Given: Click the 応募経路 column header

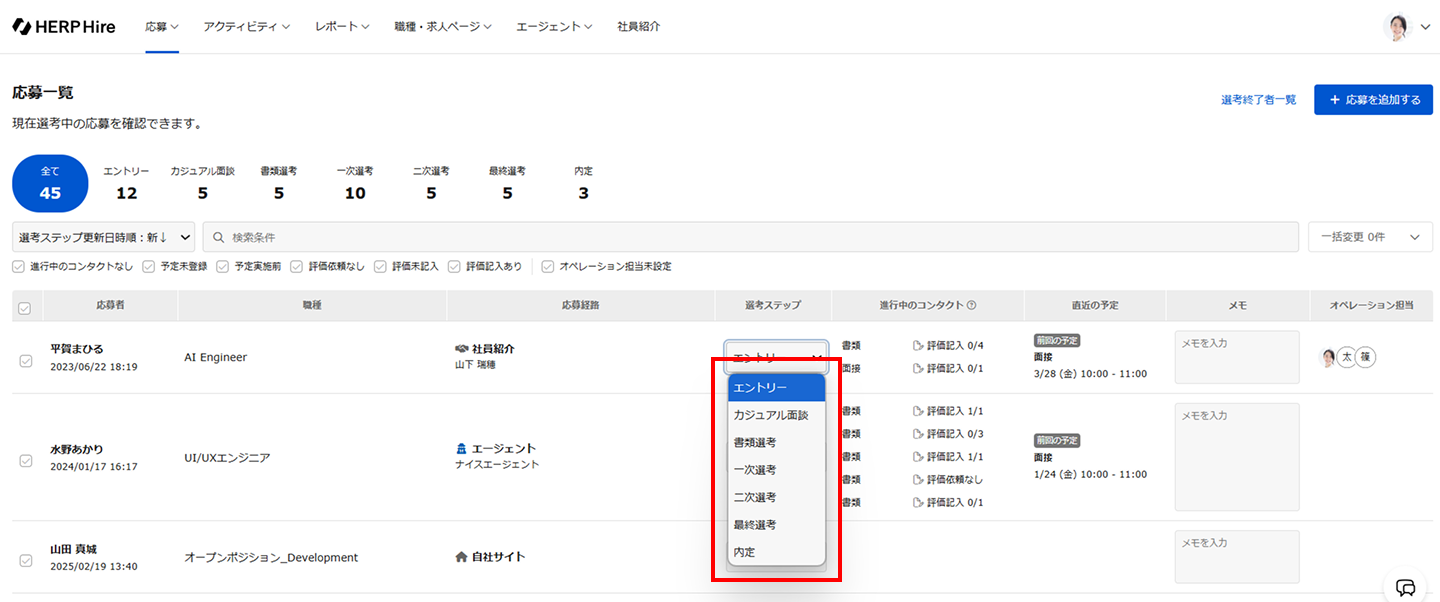Looking at the screenshot, I should (x=581, y=305).
